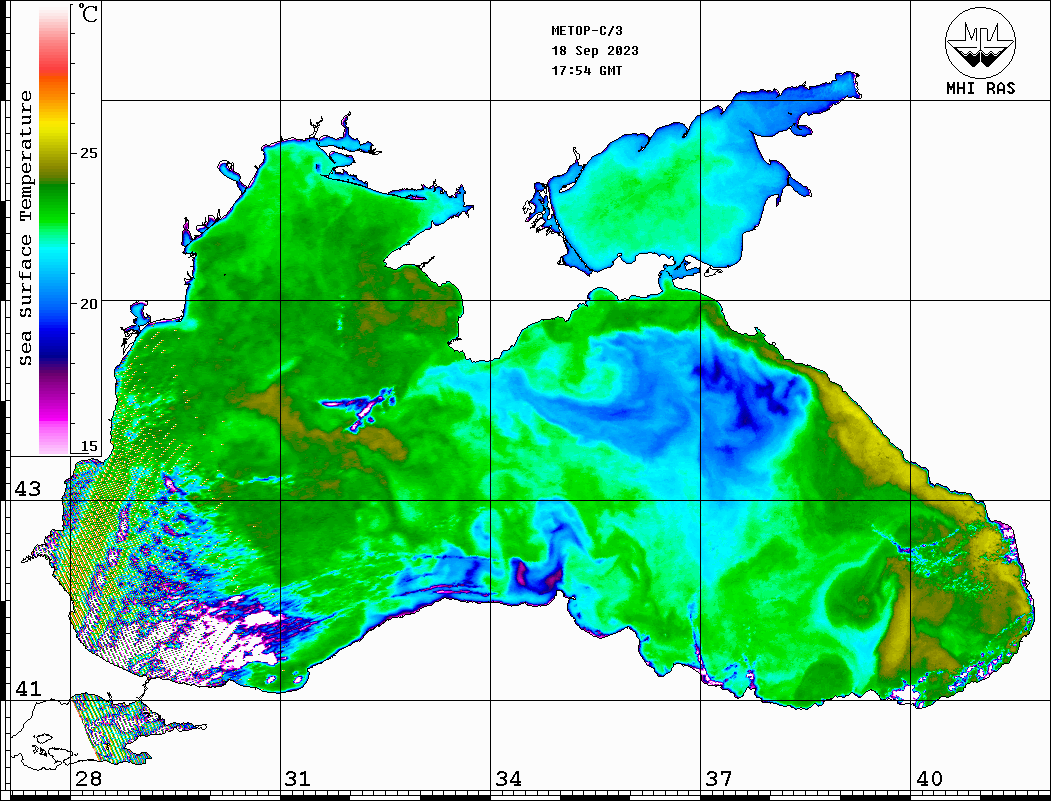Click the 'METOP-C/3' satellite label

point(586,31)
